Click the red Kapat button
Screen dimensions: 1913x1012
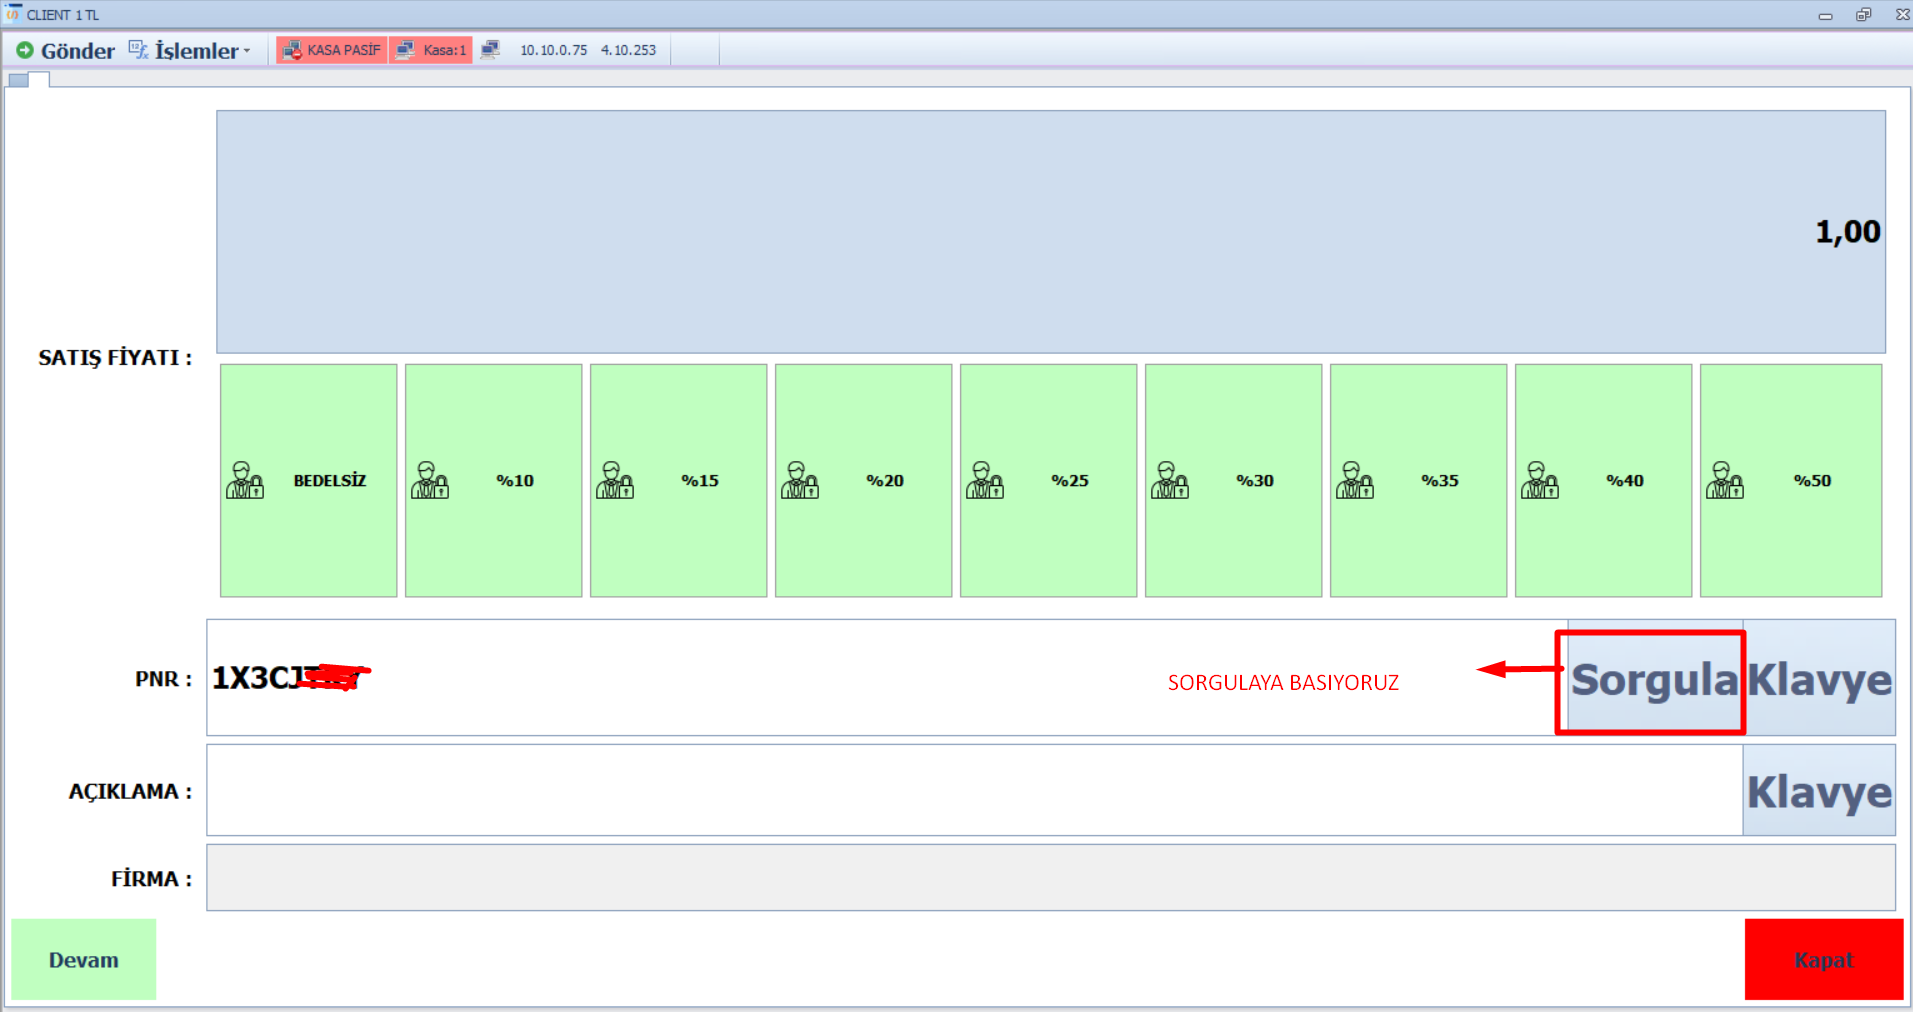pyautogui.click(x=1824, y=960)
